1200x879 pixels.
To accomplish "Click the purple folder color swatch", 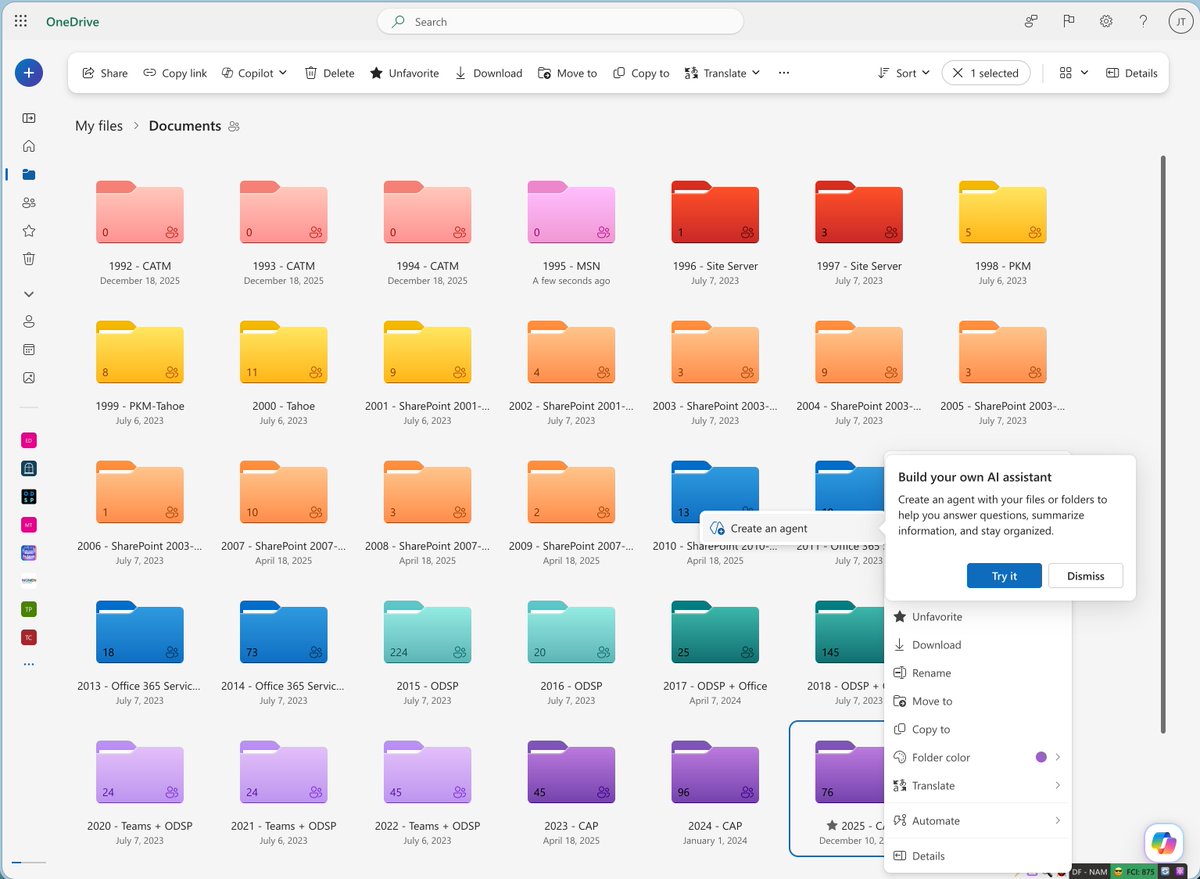I will point(1041,757).
